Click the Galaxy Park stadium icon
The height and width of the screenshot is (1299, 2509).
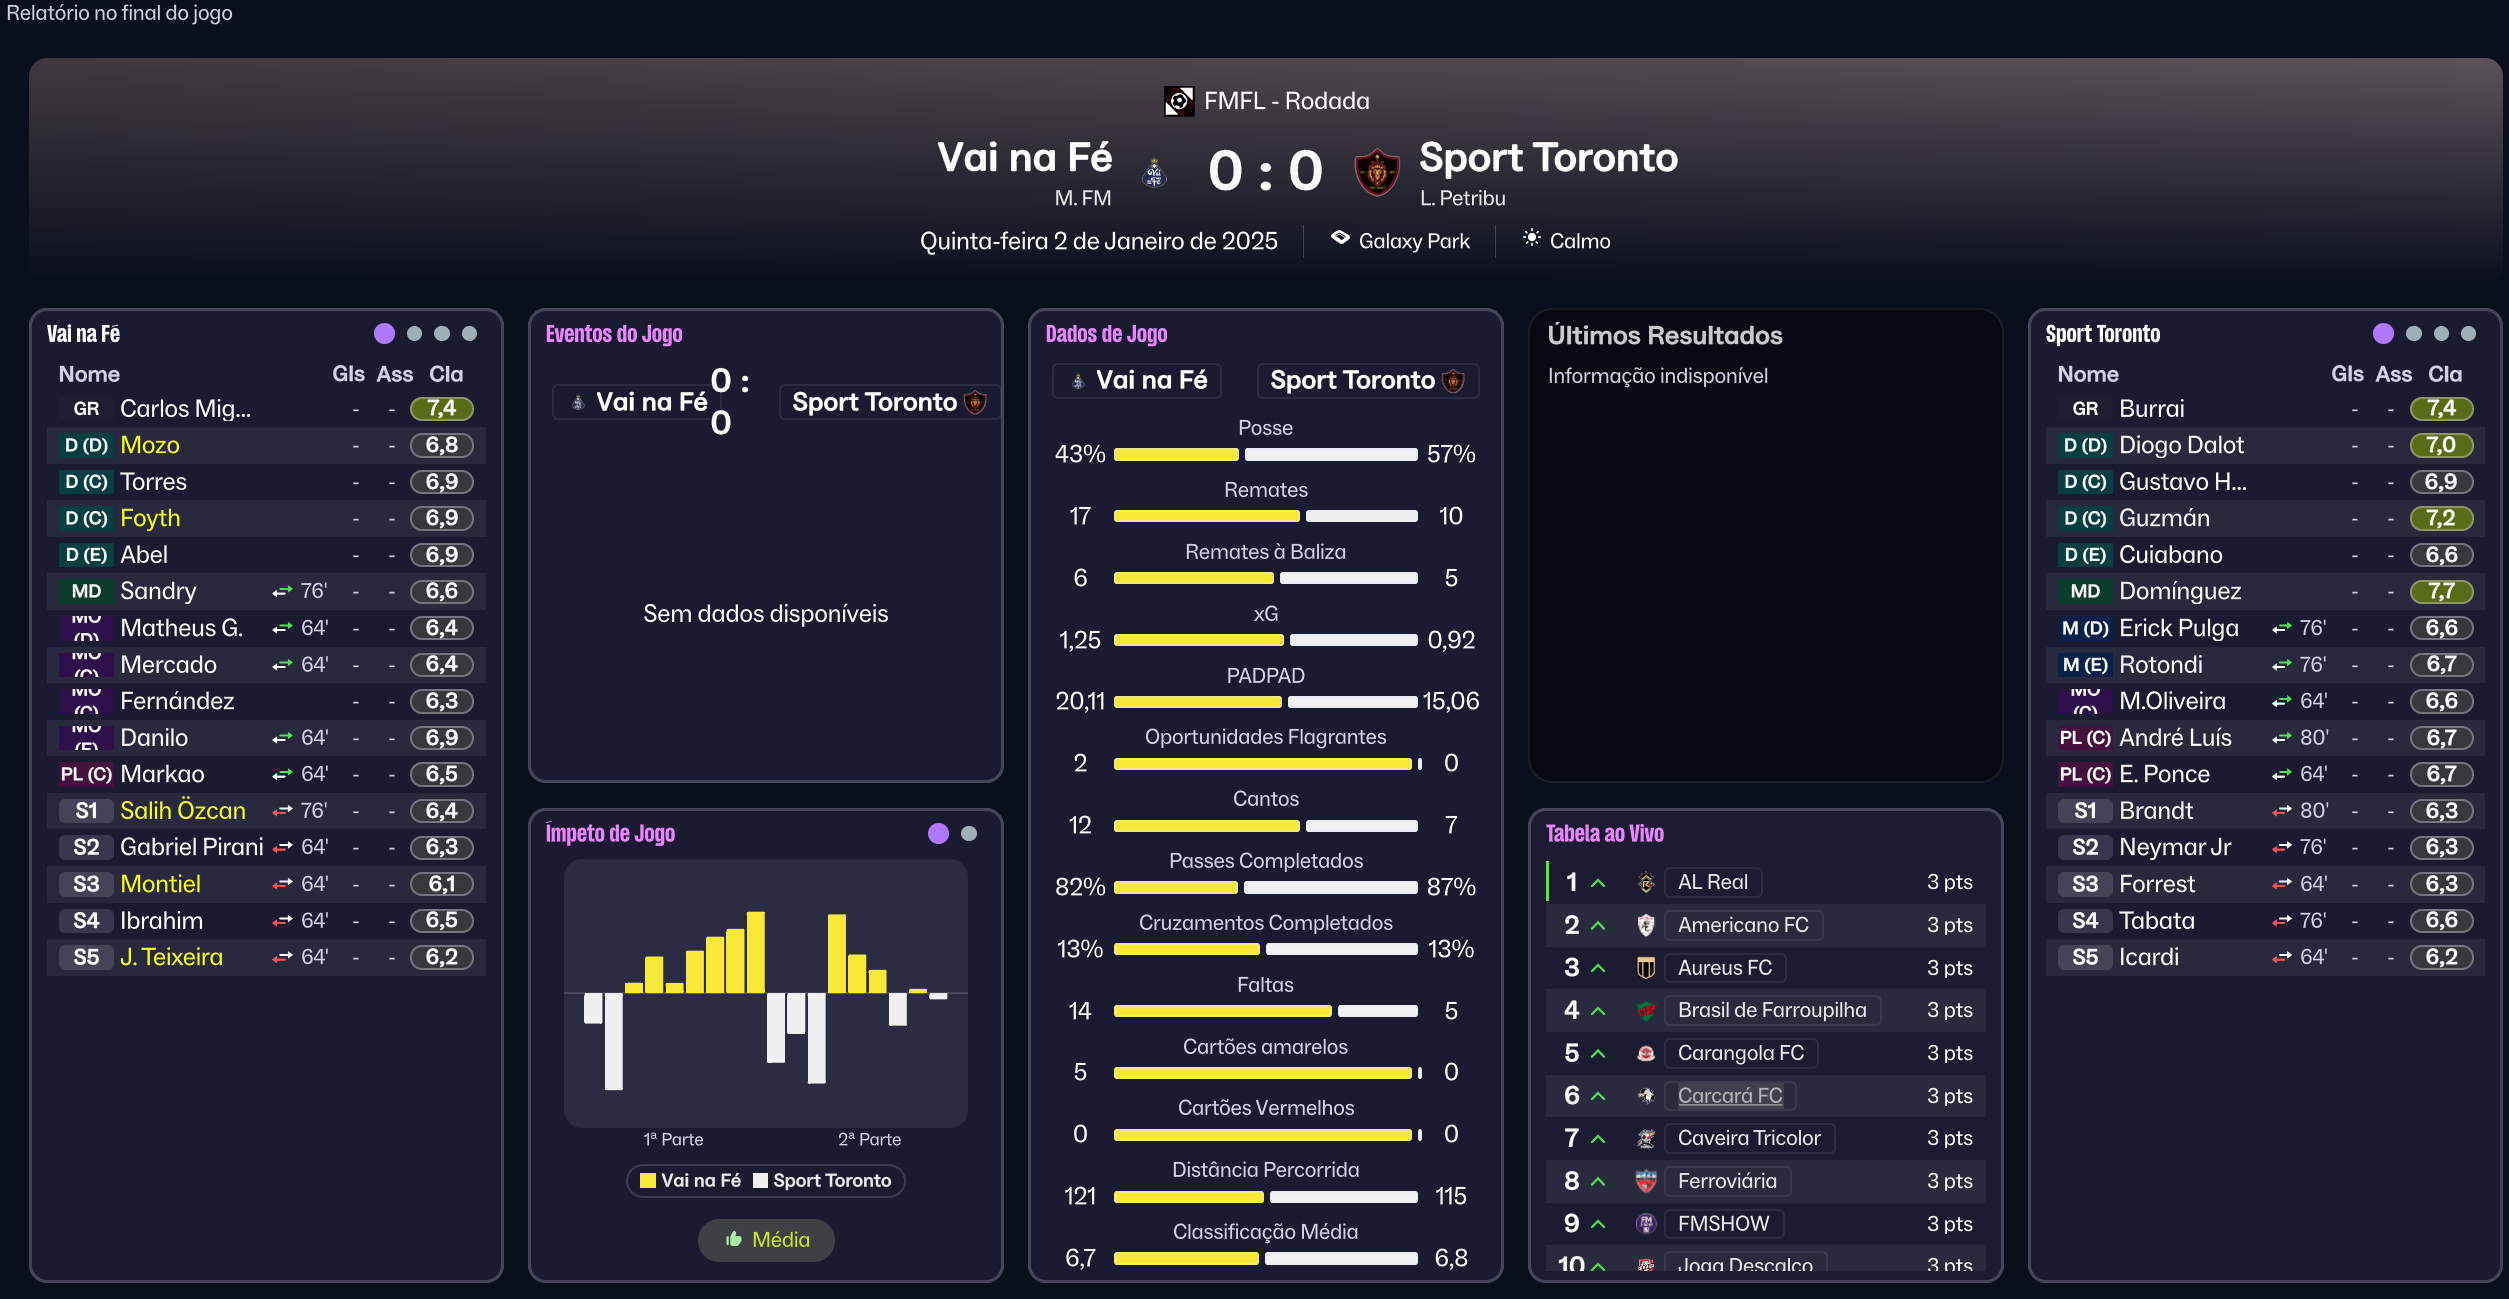pos(1340,239)
